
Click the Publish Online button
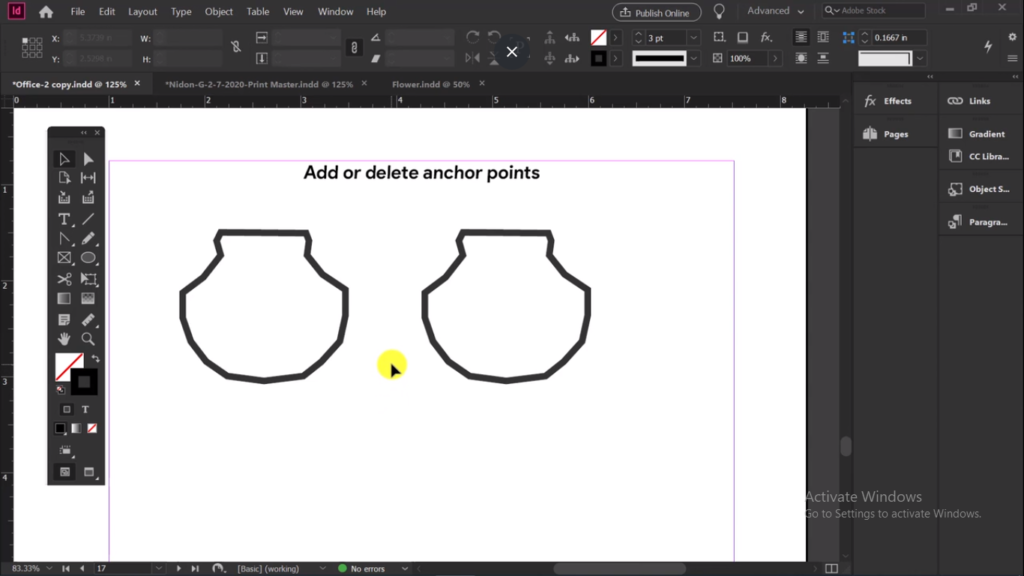pyautogui.click(x=656, y=12)
